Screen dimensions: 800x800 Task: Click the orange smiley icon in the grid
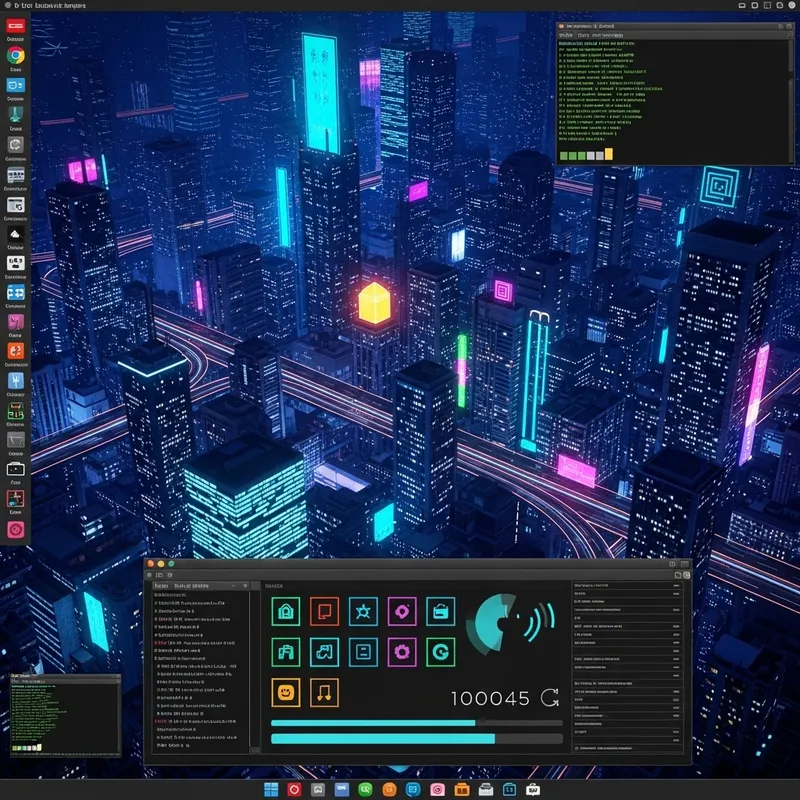click(x=284, y=693)
